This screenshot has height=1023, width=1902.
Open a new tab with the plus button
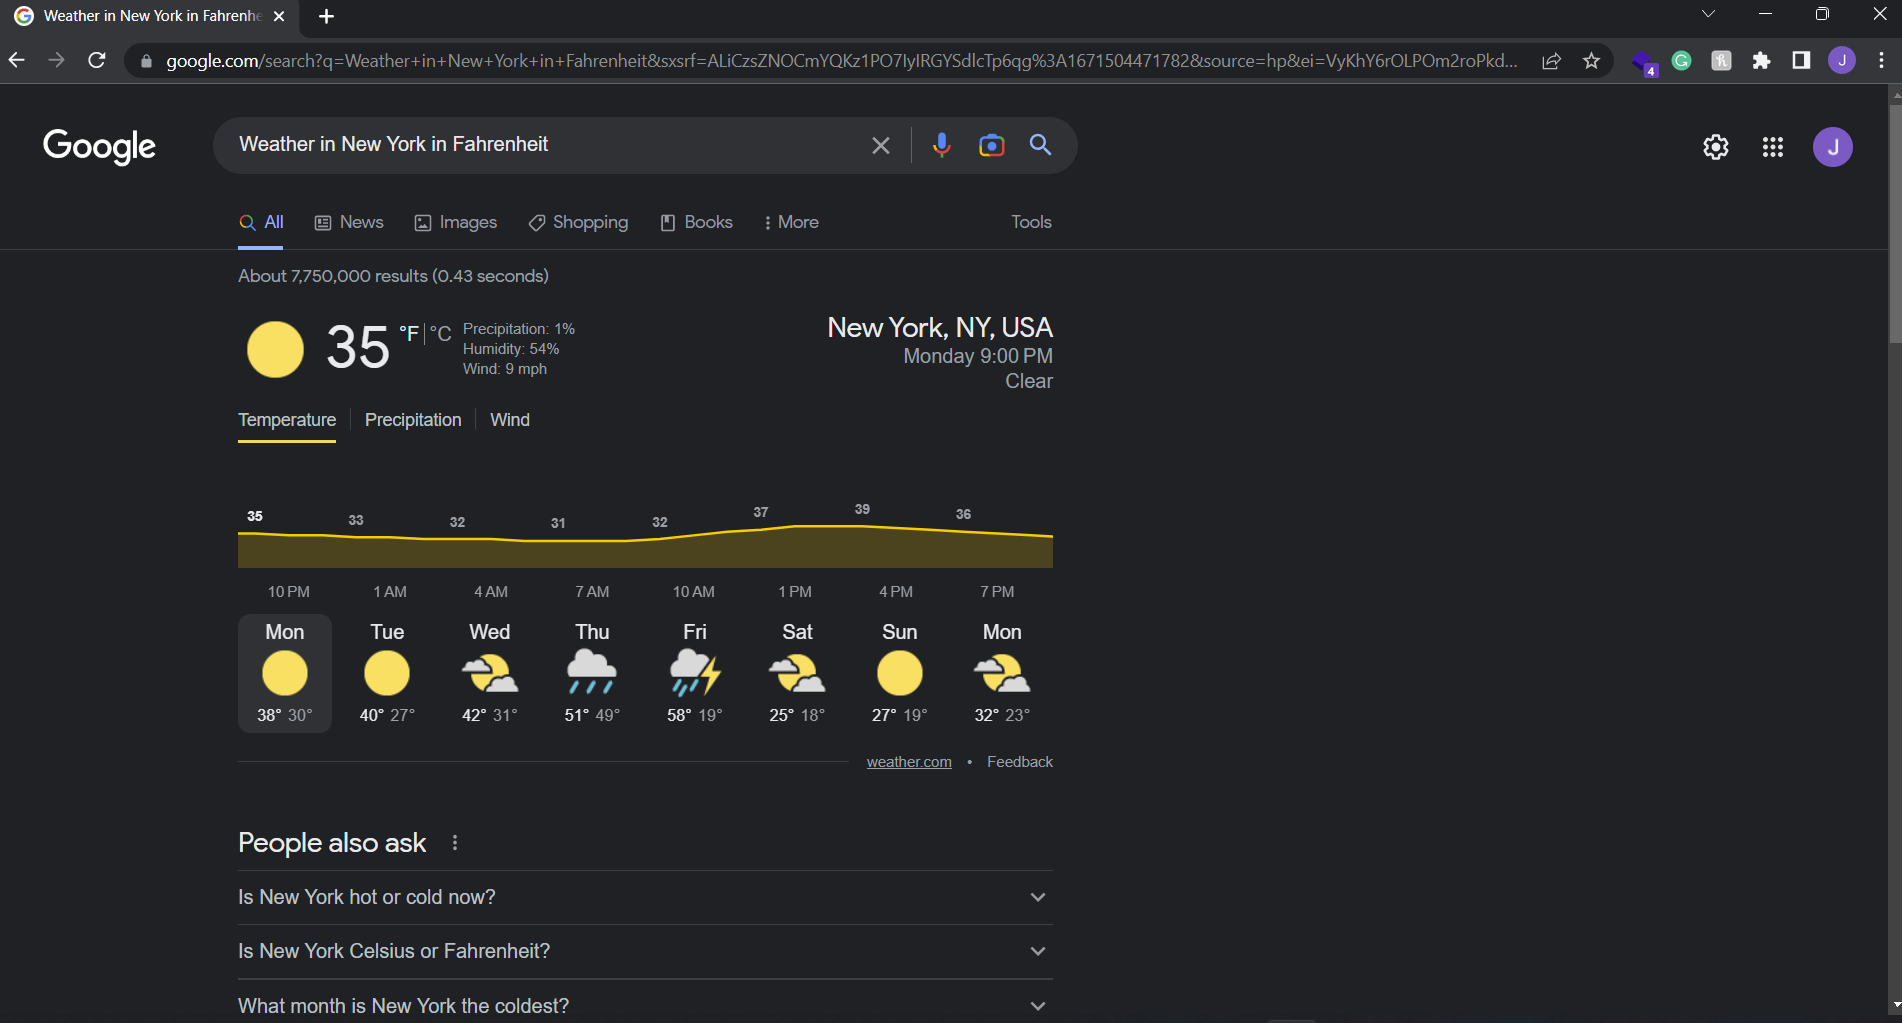click(326, 16)
